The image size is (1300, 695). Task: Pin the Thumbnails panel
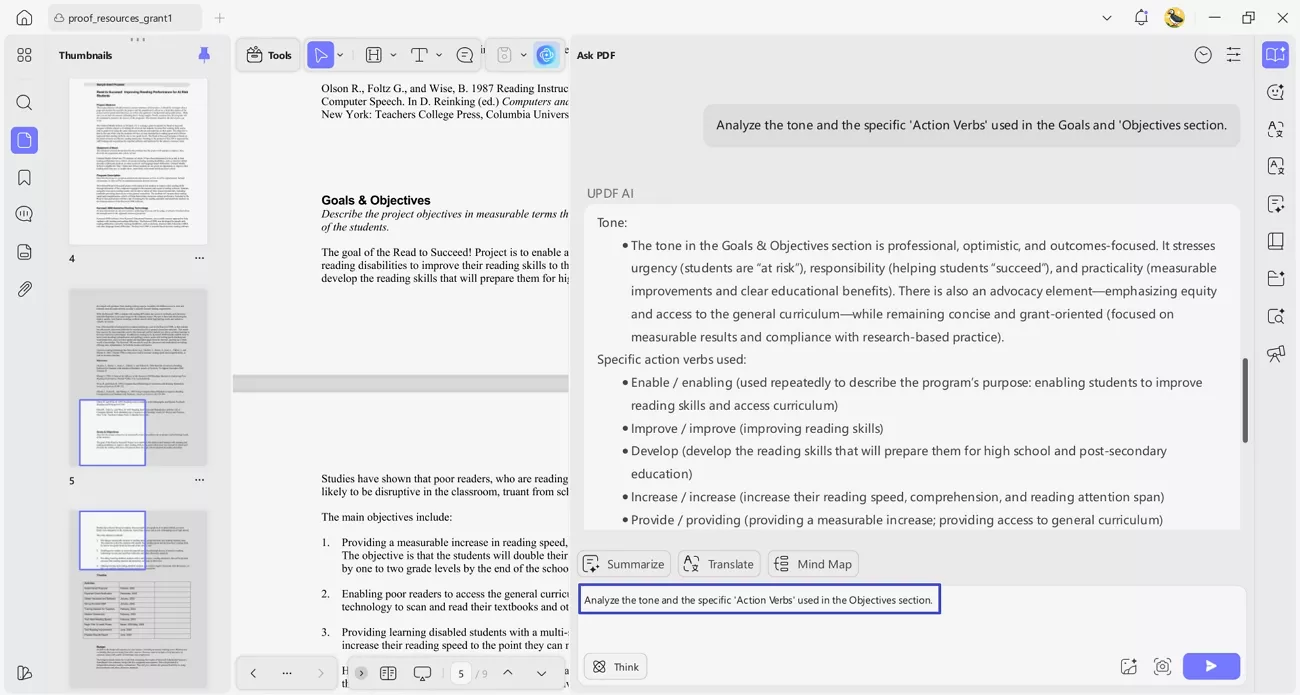[204, 55]
